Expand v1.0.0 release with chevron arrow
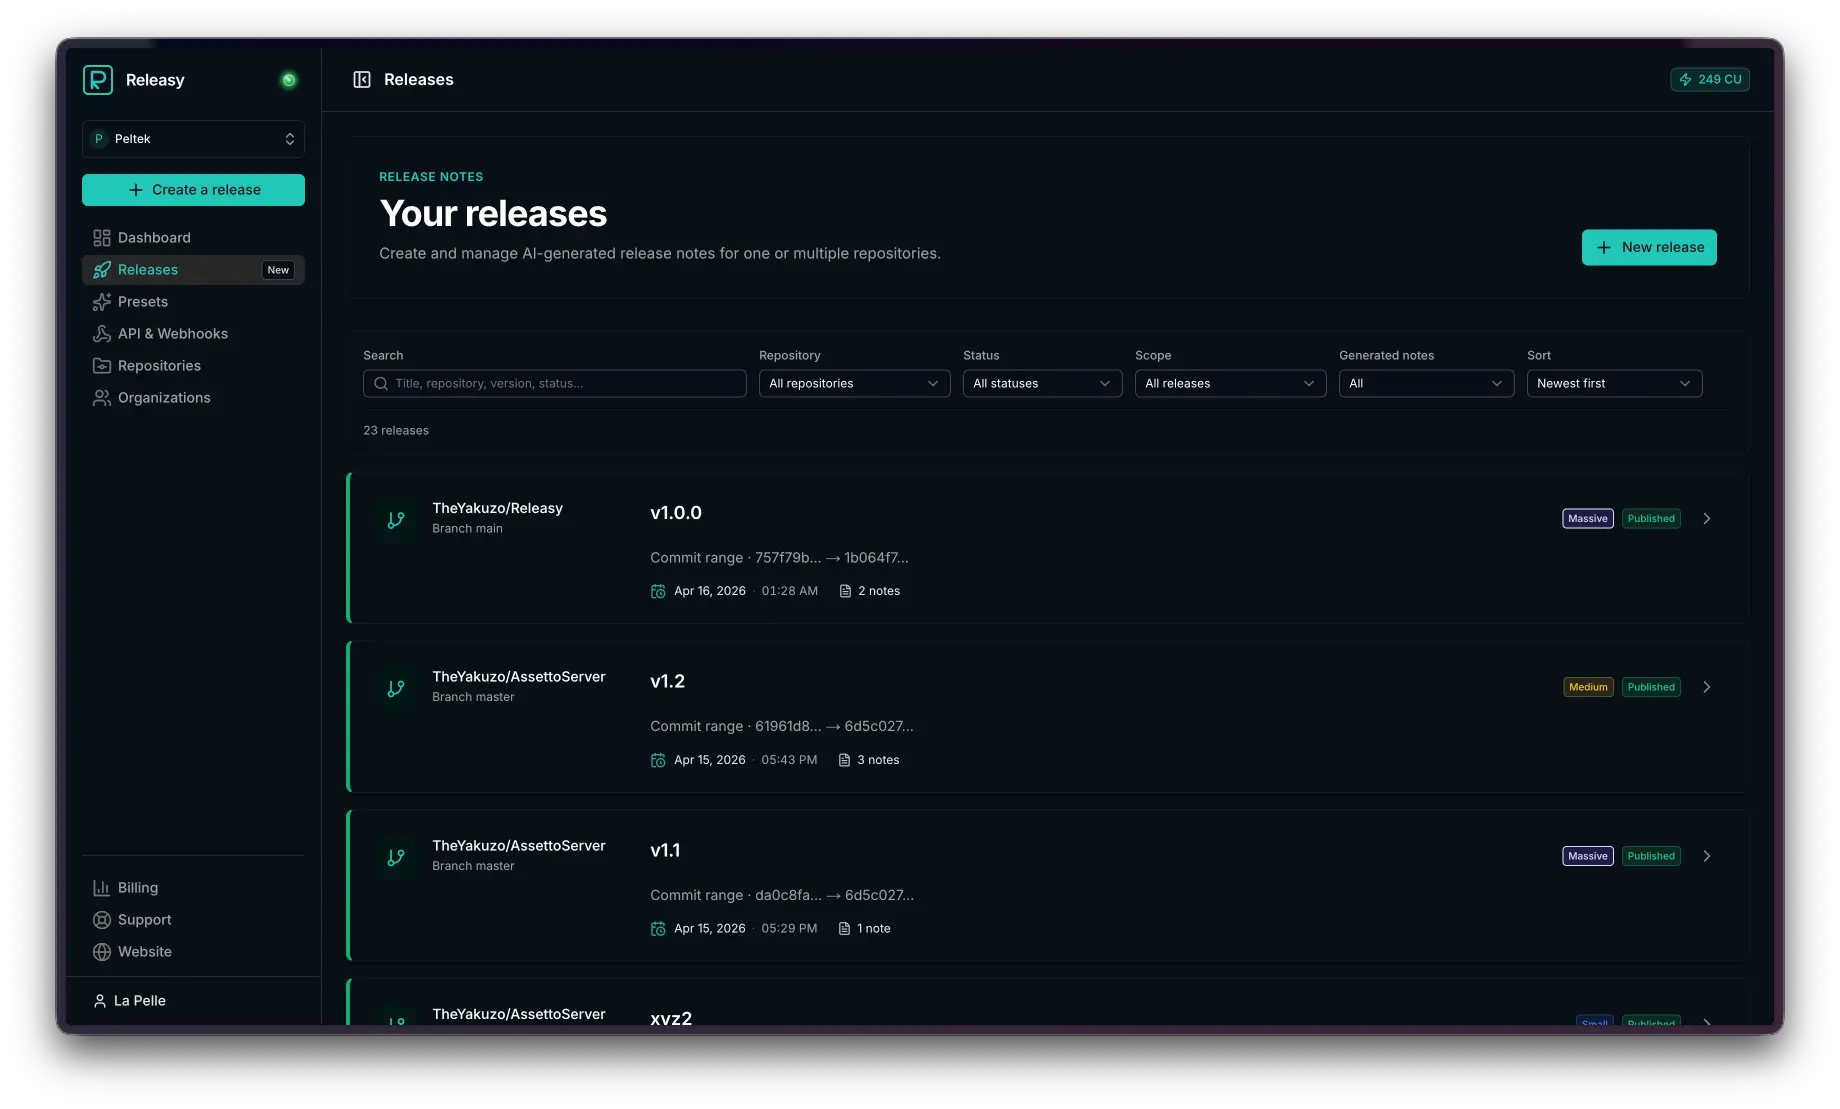Screen dimensions: 1840x1109 click(1707, 519)
